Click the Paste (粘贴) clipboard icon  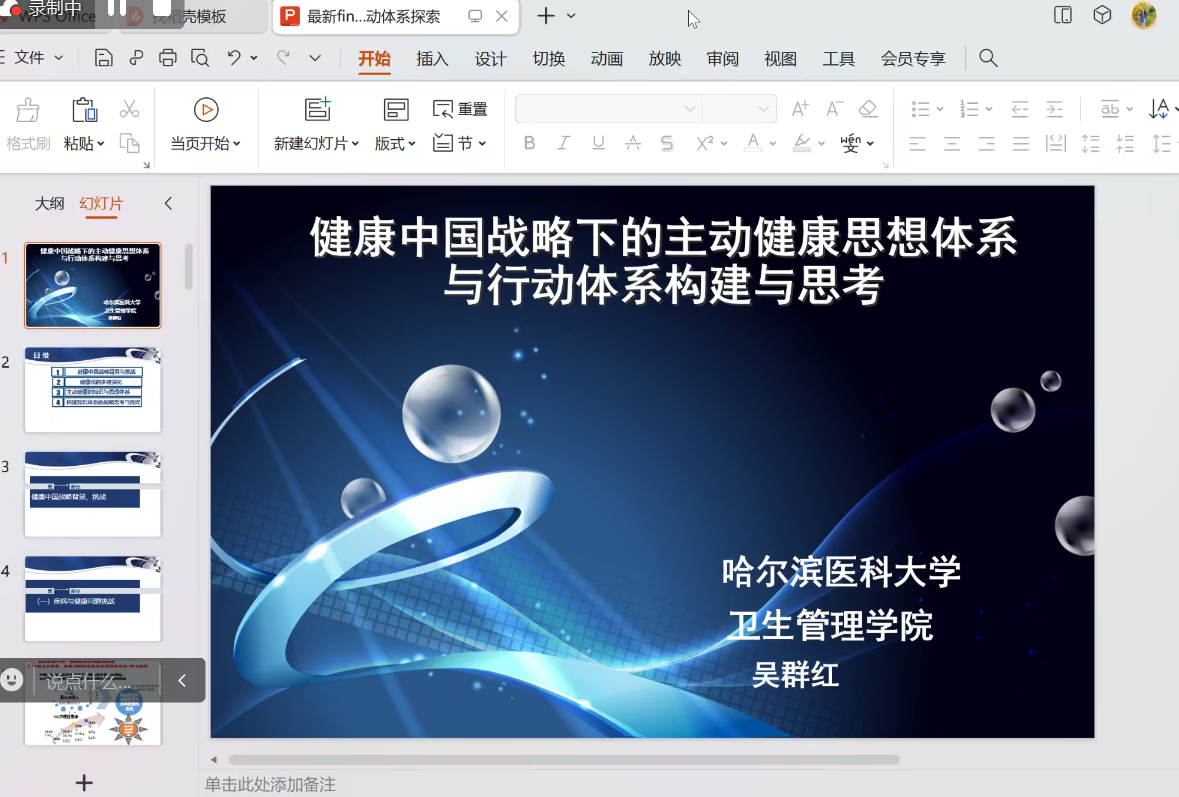(84, 110)
